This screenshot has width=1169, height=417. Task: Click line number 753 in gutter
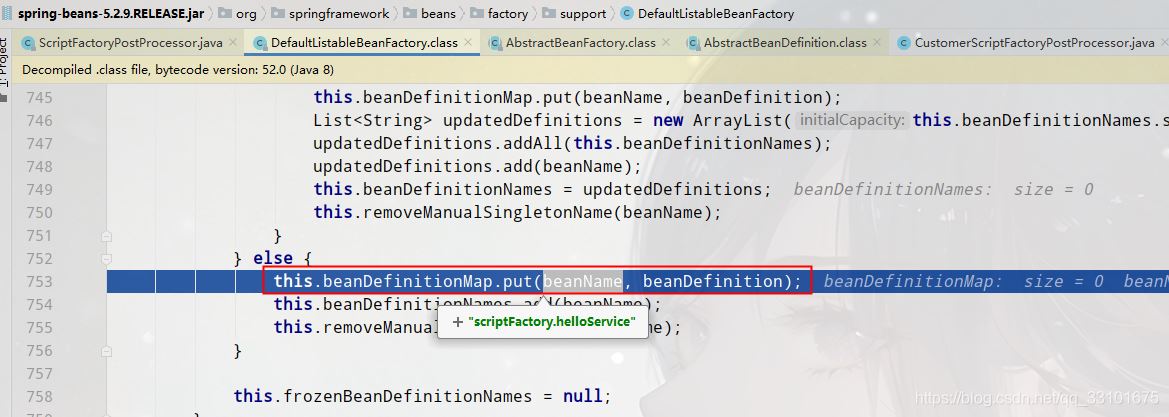click(x=38, y=281)
